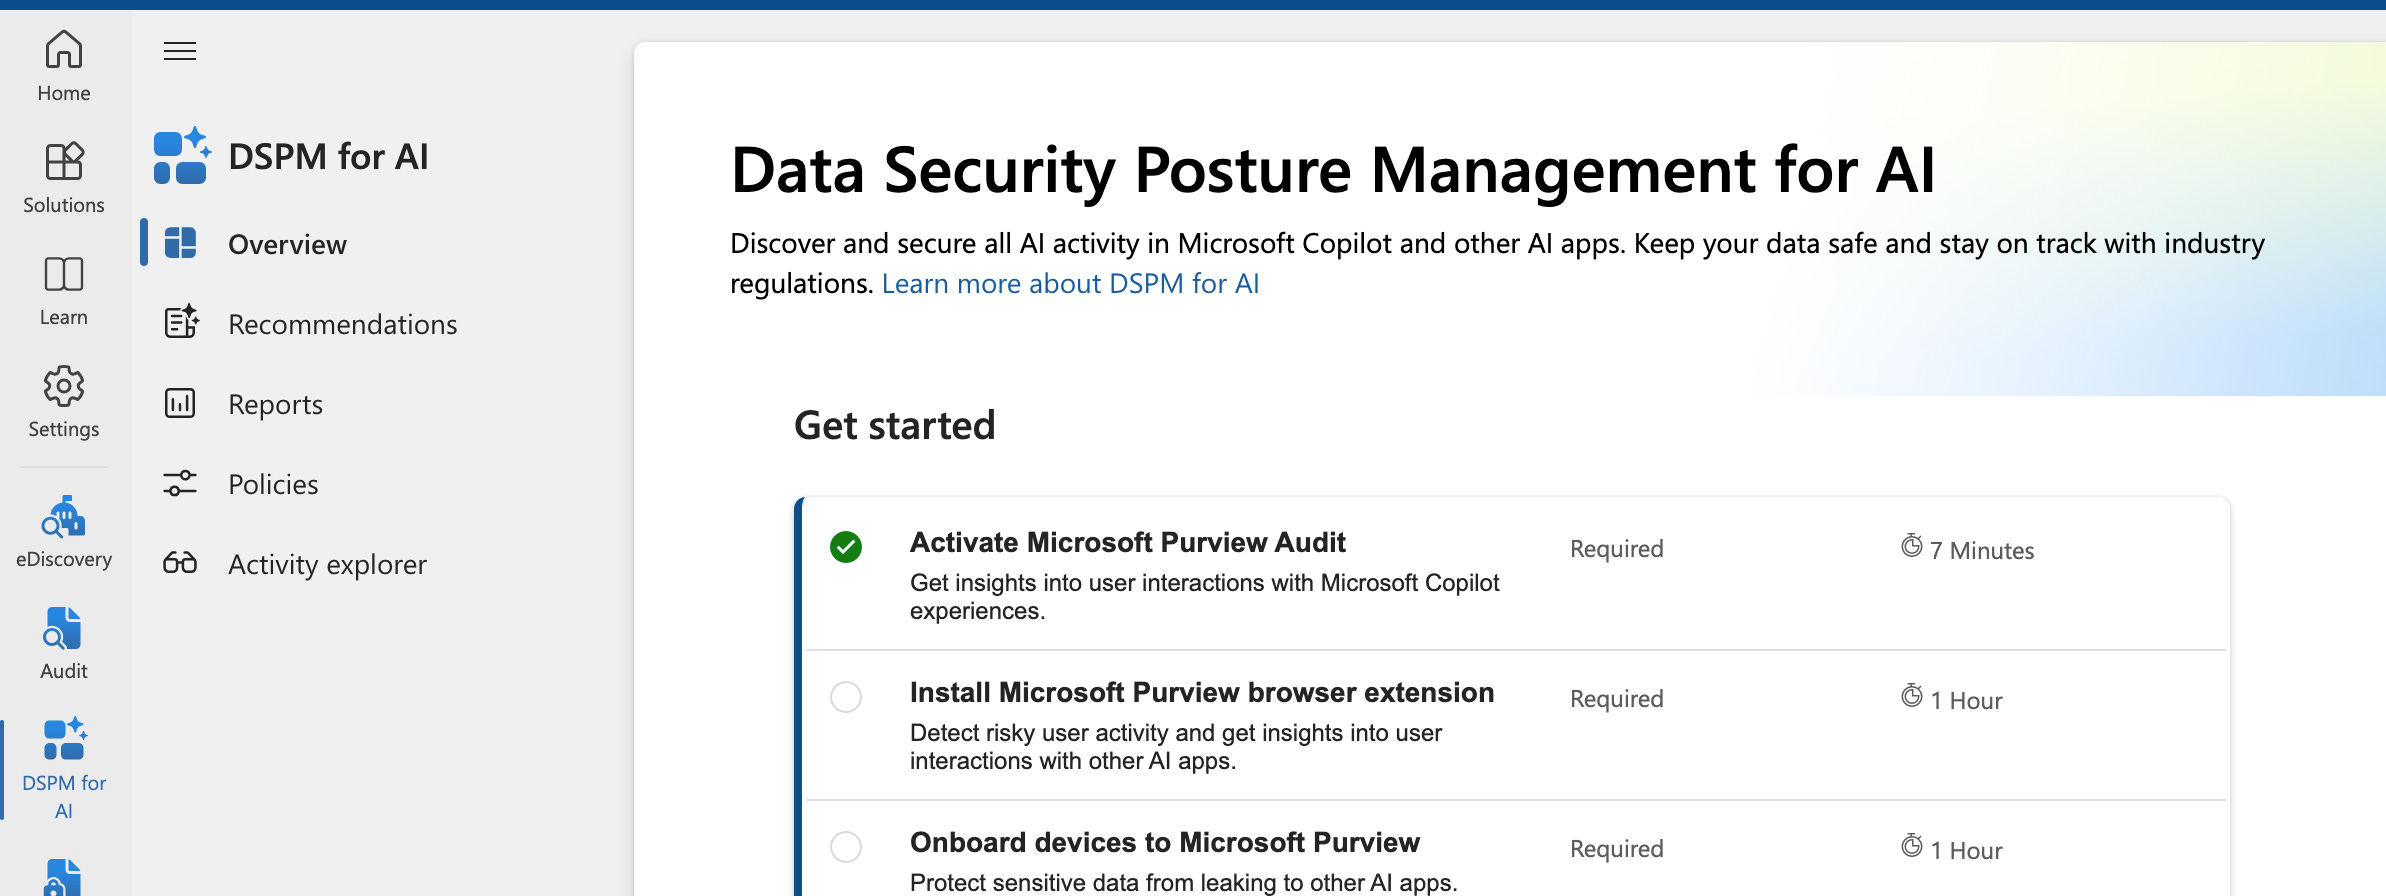Screen dimensions: 2386x896
Task: Click the timer icon for browser extension row
Action: click(1912, 696)
